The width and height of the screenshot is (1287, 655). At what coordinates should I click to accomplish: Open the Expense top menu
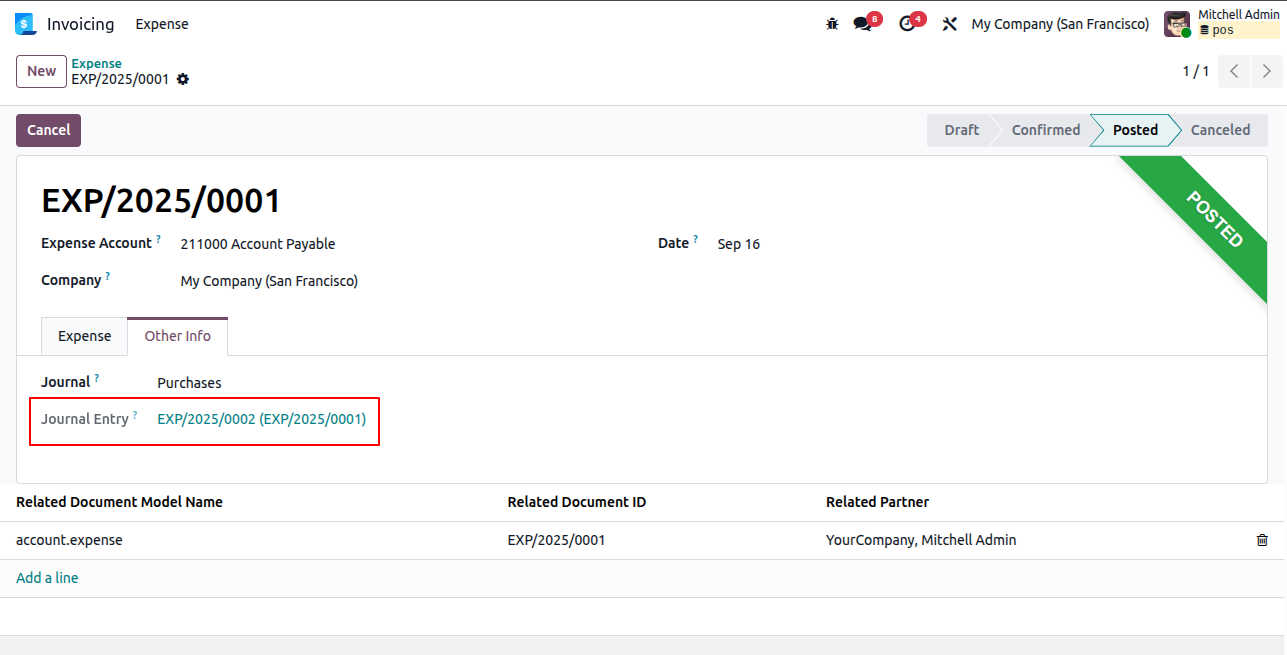162,24
